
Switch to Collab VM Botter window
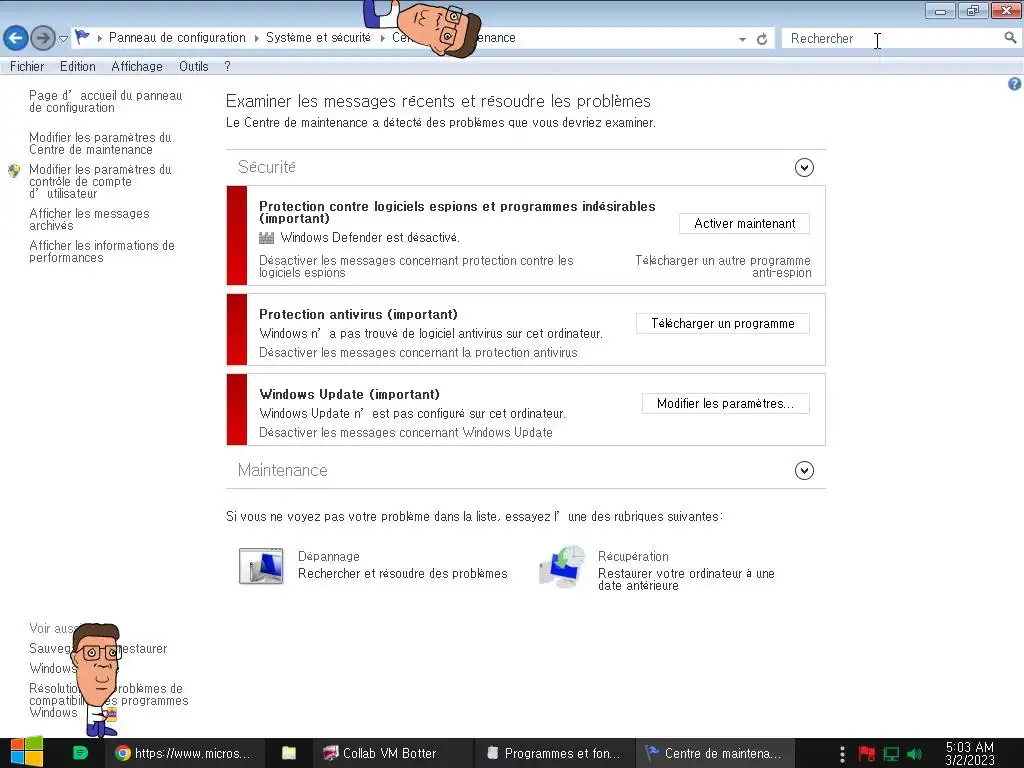(x=391, y=753)
